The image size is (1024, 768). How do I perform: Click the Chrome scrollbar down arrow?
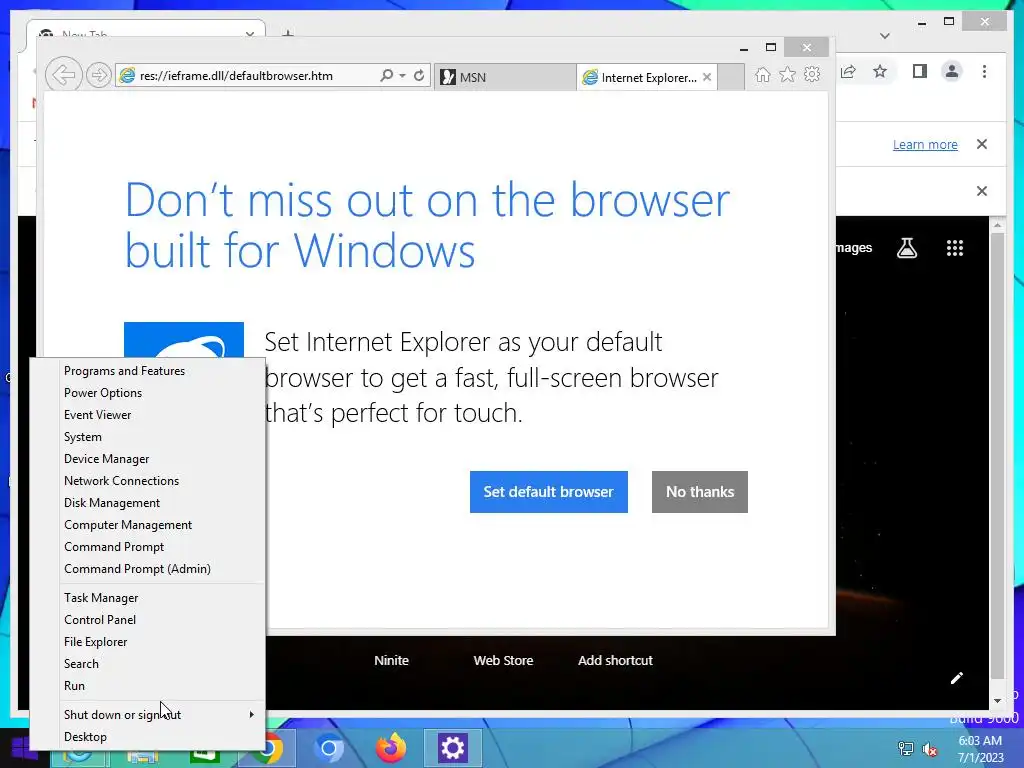click(997, 701)
